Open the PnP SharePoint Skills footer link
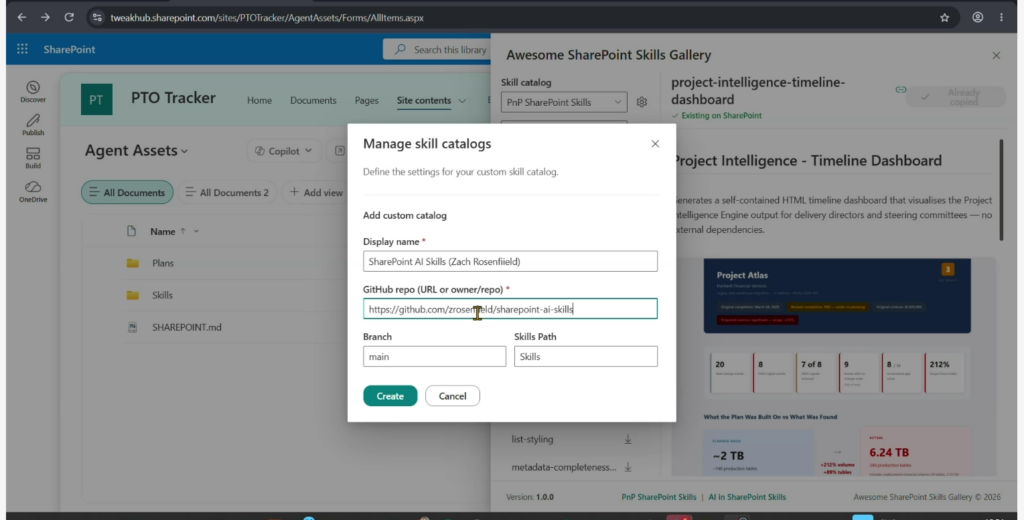The width and height of the screenshot is (1024, 520). tap(658, 497)
